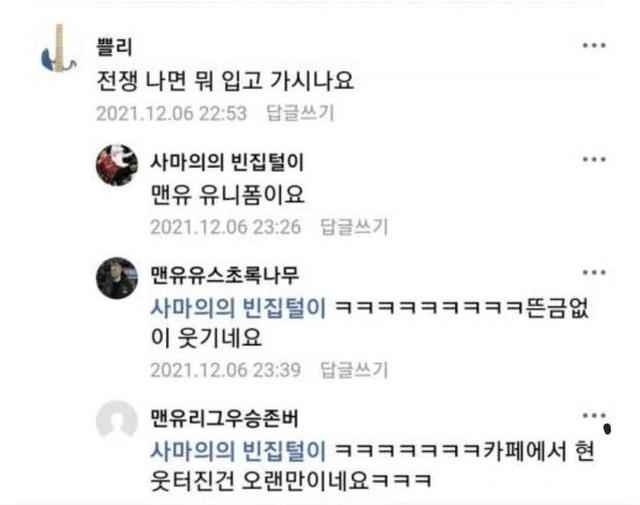Open the more options menu on 뿔리's comment
This screenshot has height=505, width=640.
tap(594, 45)
